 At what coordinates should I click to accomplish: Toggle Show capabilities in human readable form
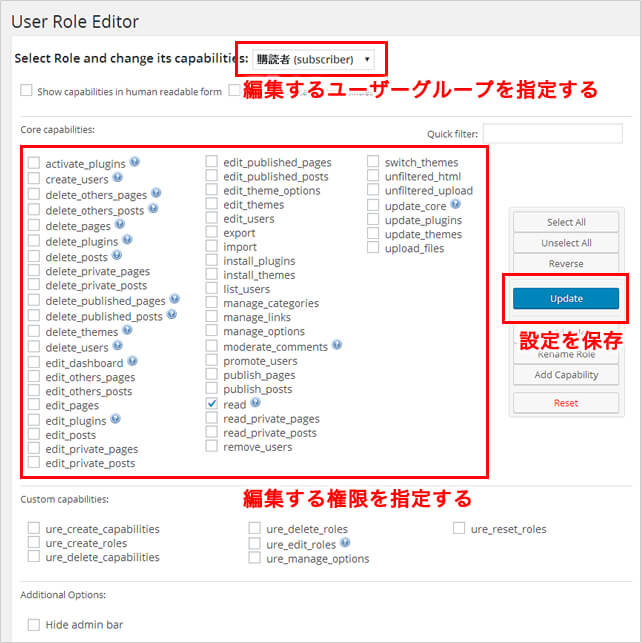coord(26,91)
